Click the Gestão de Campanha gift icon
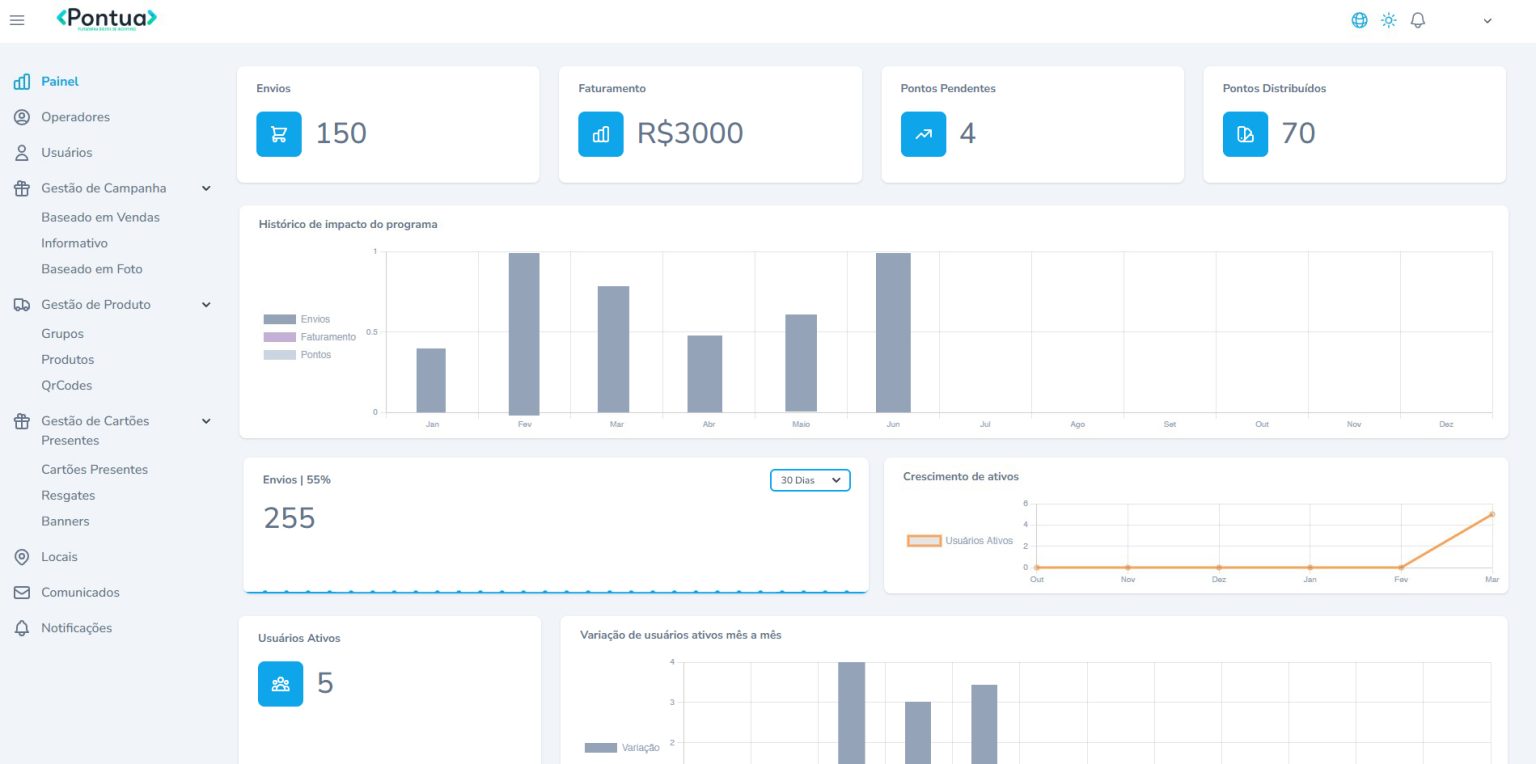The height and width of the screenshot is (764, 1536). click(22, 188)
